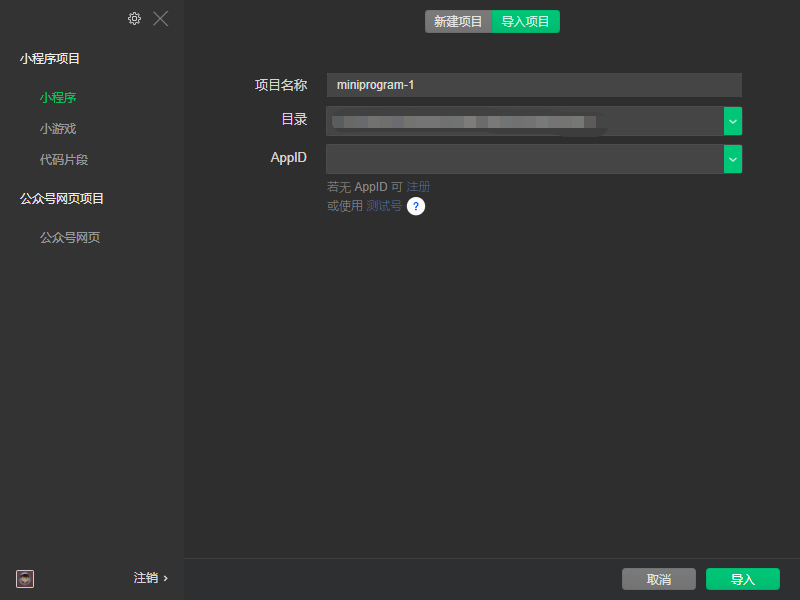
Task: Open the 目录 dropdown arrow
Action: pyautogui.click(x=733, y=121)
